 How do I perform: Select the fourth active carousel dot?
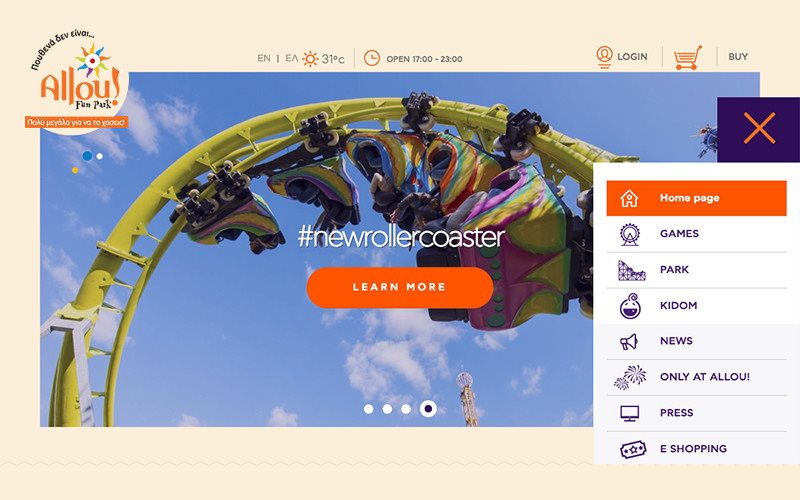point(428,409)
